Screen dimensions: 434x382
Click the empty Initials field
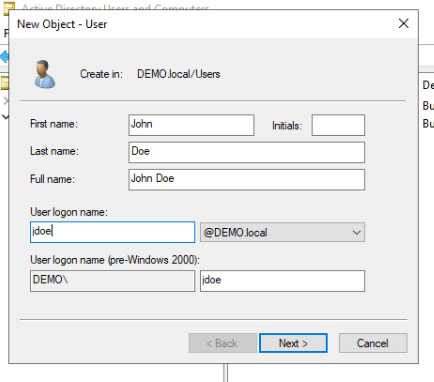(338, 125)
